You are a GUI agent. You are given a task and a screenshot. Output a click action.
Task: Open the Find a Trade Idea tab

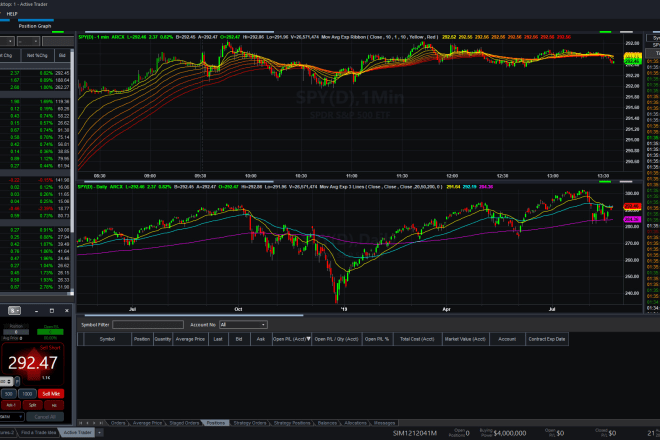click(x=38, y=432)
